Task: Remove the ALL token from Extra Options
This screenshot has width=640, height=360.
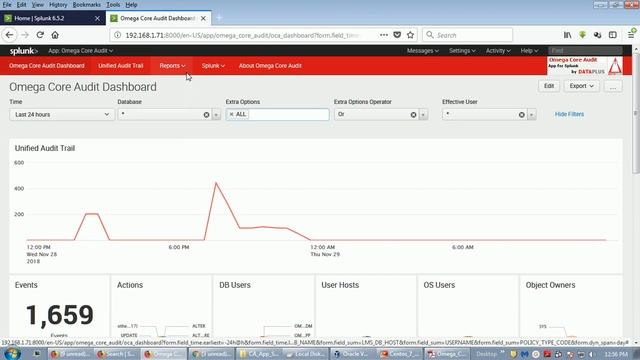Action: (231, 115)
